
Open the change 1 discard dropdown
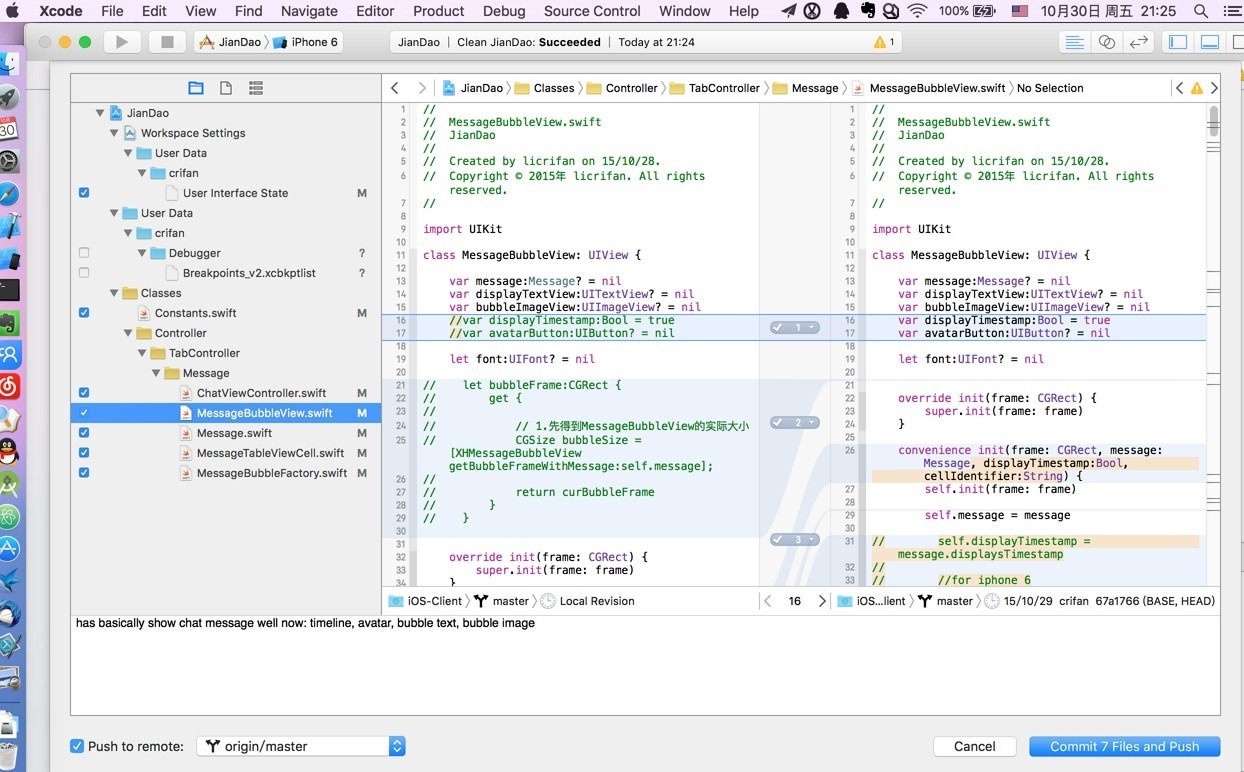click(811, 328)
